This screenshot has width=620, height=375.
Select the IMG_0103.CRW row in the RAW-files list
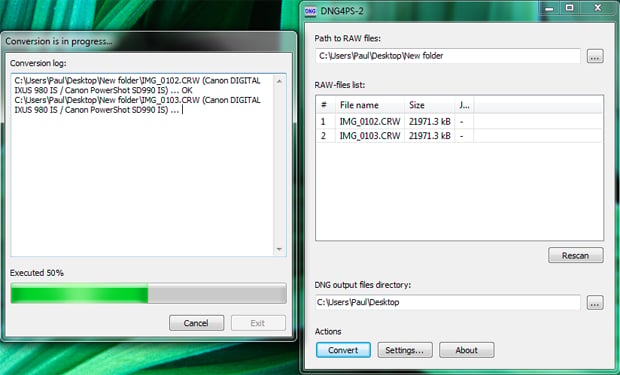[x=459, y=136]
